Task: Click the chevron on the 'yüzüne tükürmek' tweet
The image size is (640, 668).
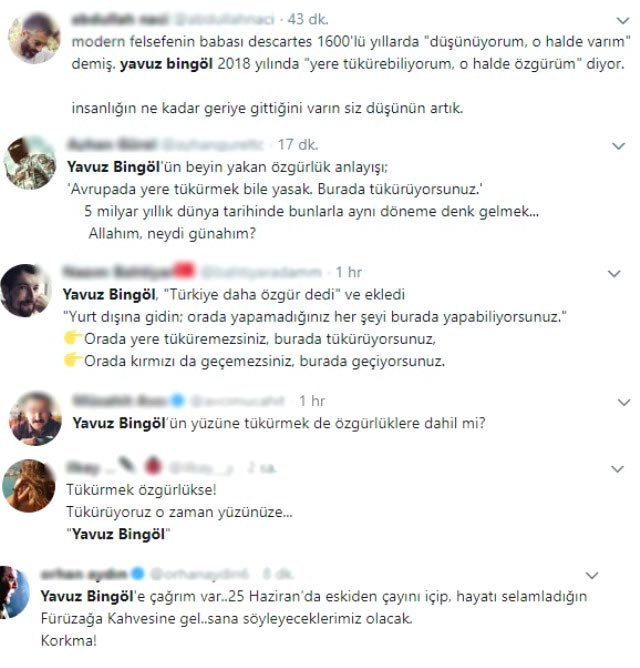Action: coord(624,402)
